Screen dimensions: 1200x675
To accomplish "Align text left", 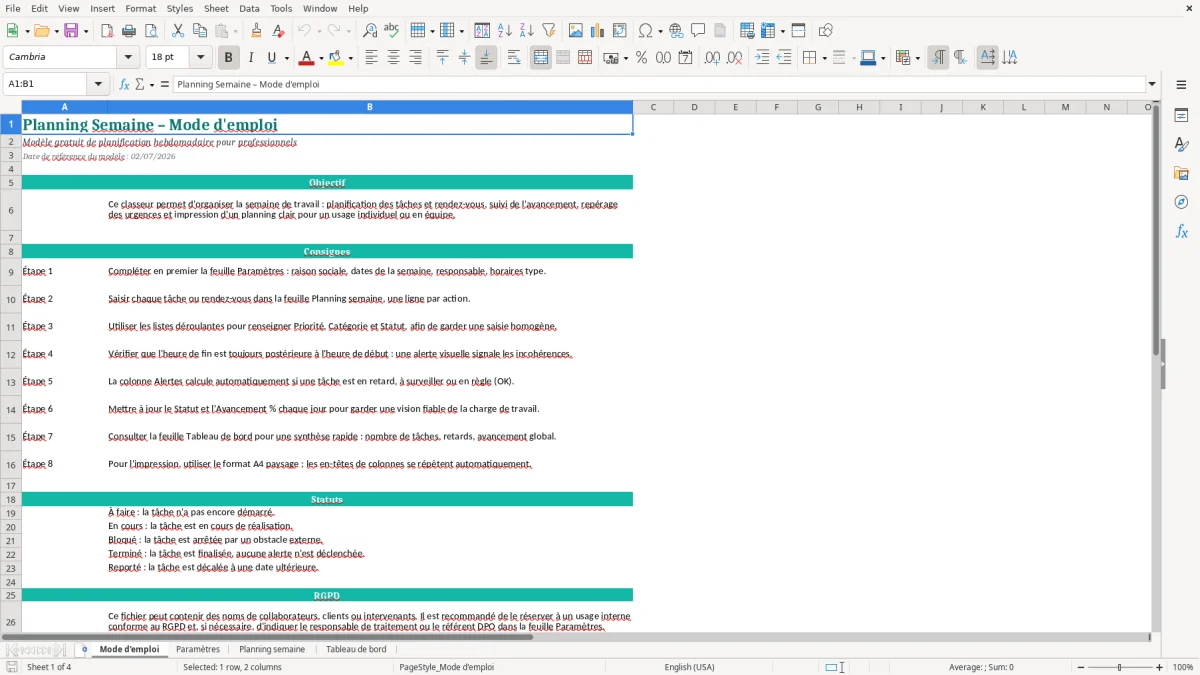I will point(371,57).
